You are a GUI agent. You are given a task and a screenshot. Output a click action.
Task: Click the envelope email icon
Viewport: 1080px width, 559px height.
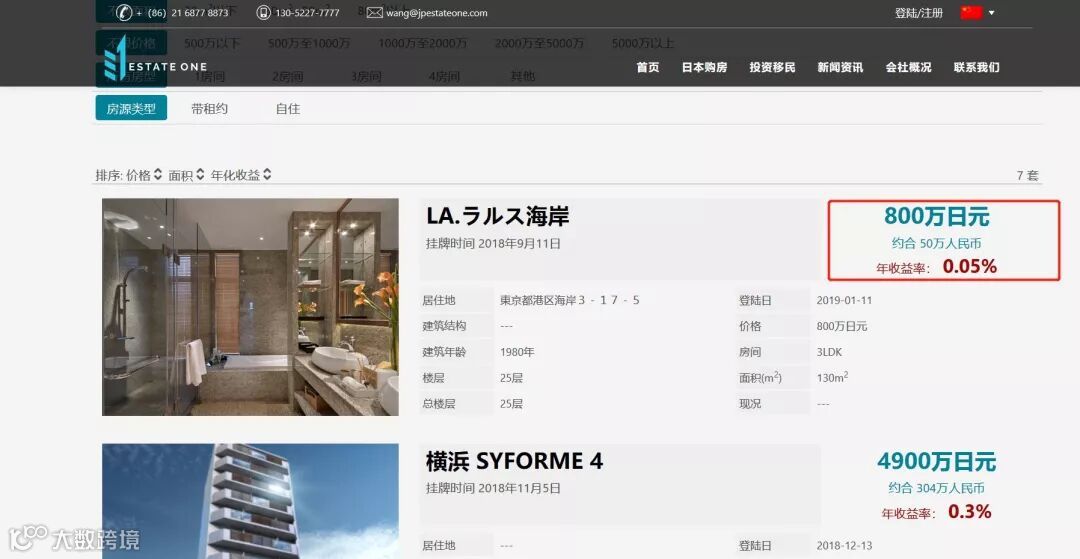pos(374,12)
